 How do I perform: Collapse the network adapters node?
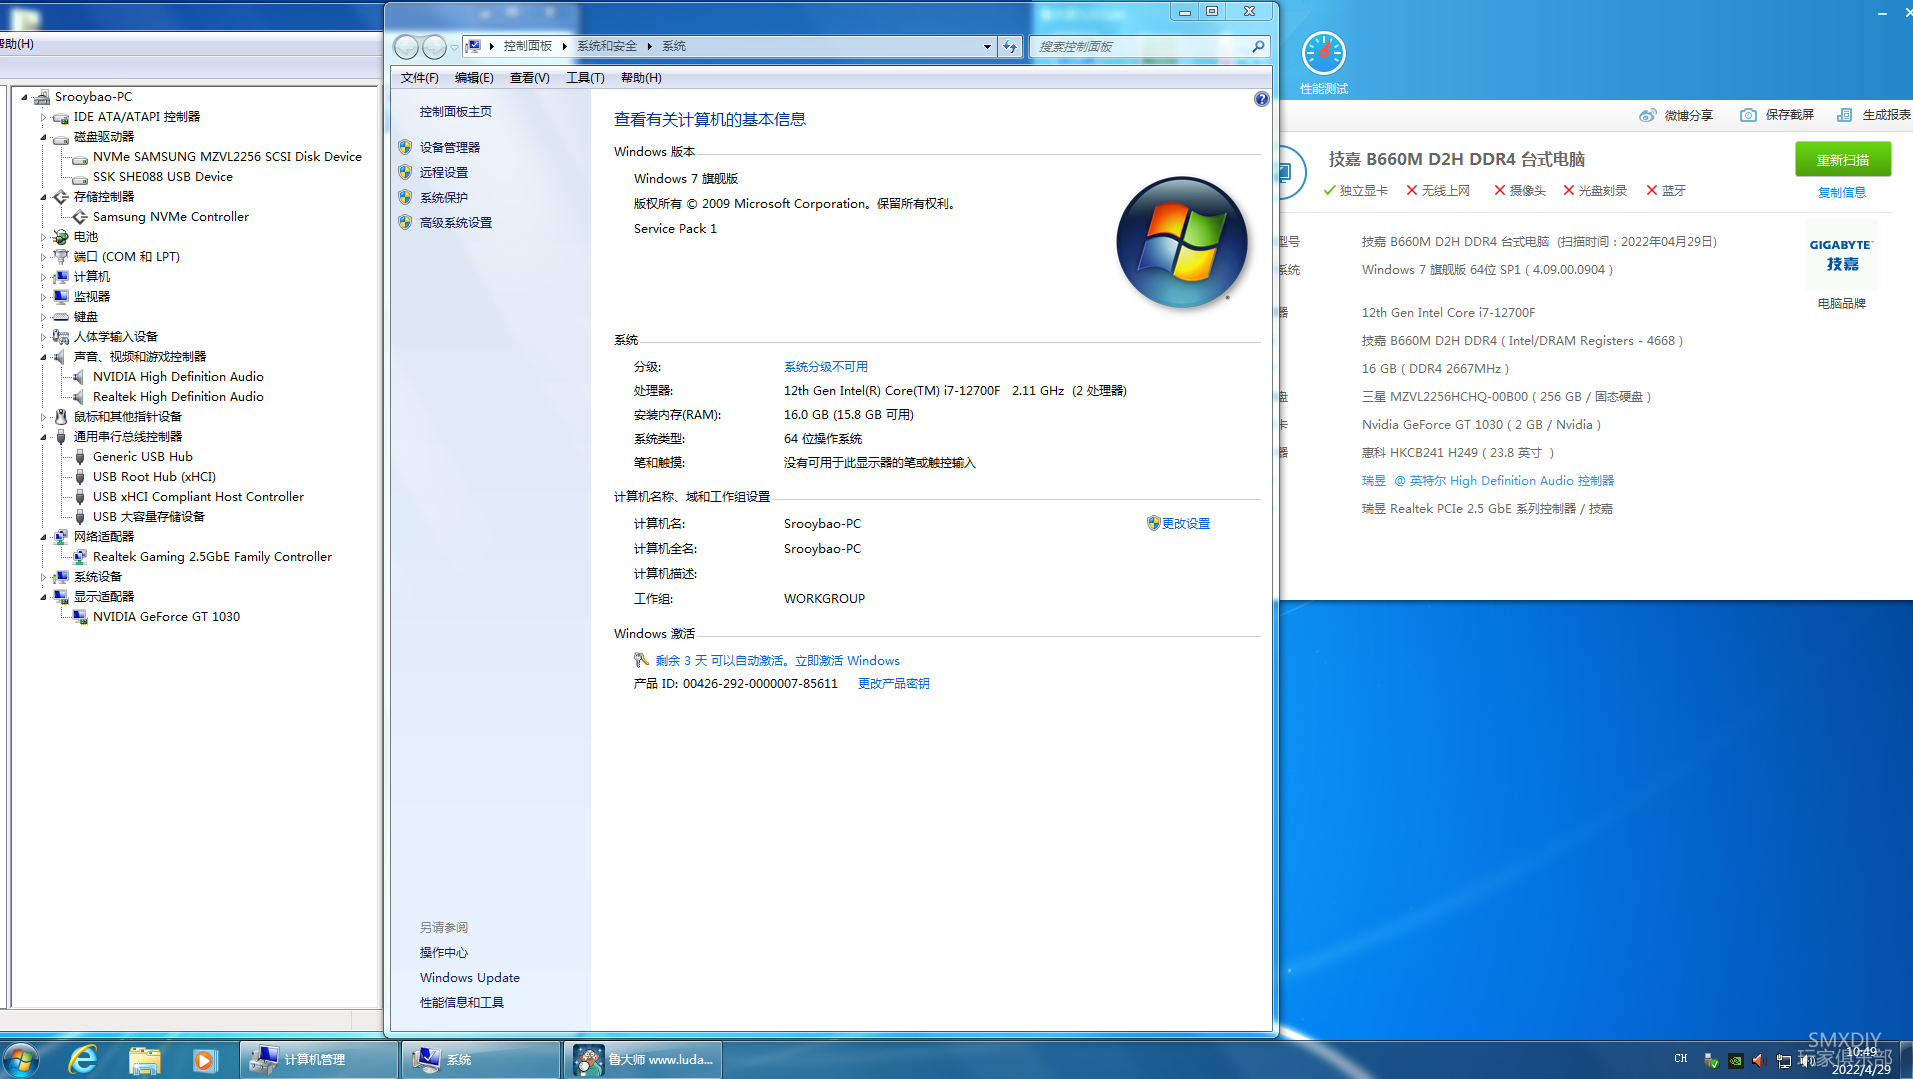[43, 537]
